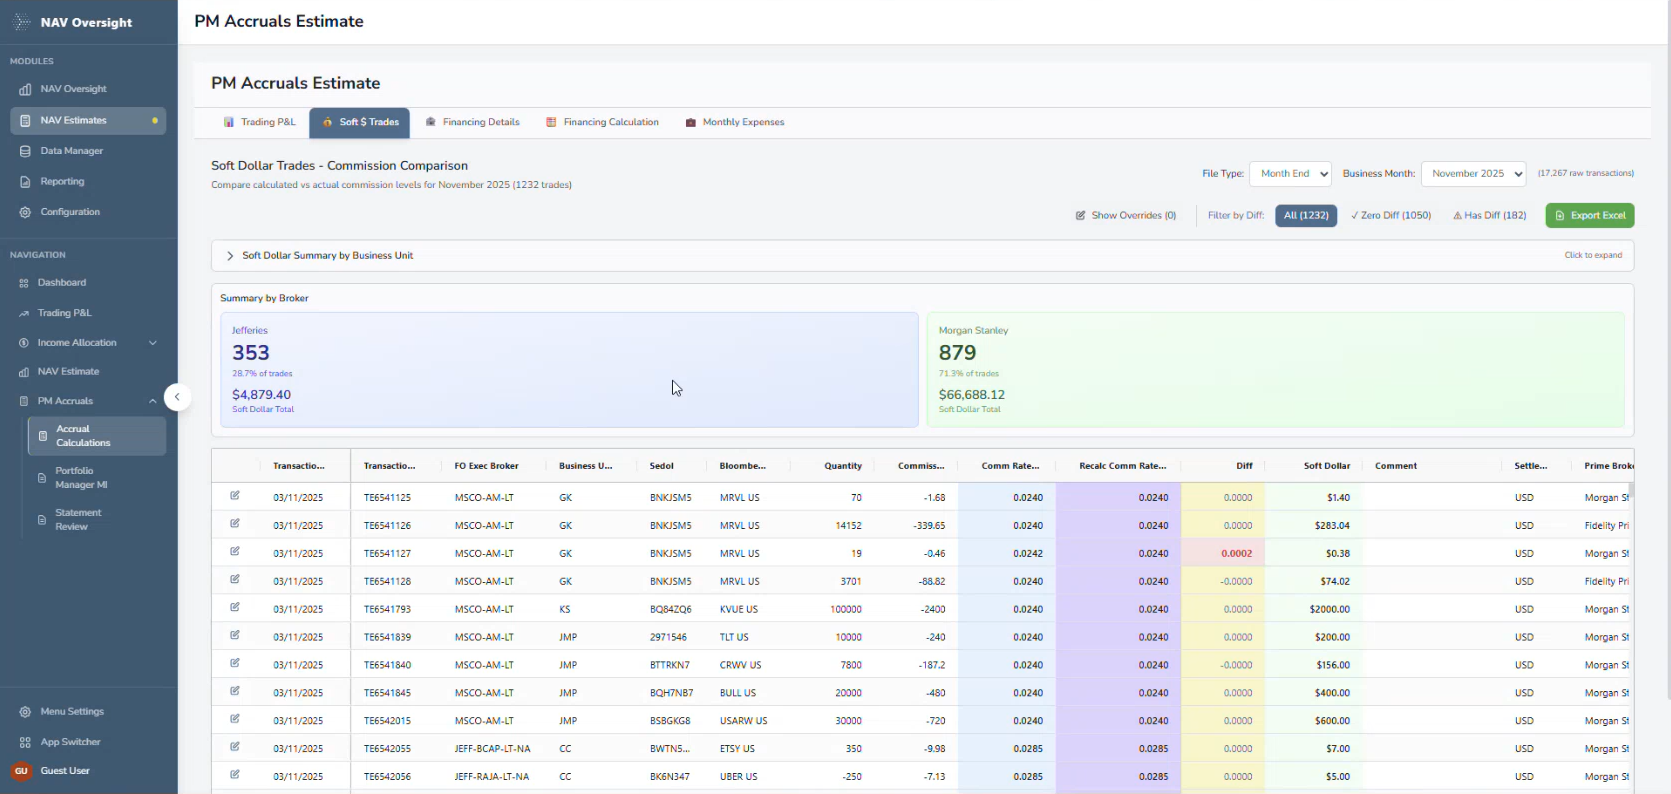1671x794 pixels.
Task: Switch to Monthly Expenses tab
Action: click(x=735, y=123)
